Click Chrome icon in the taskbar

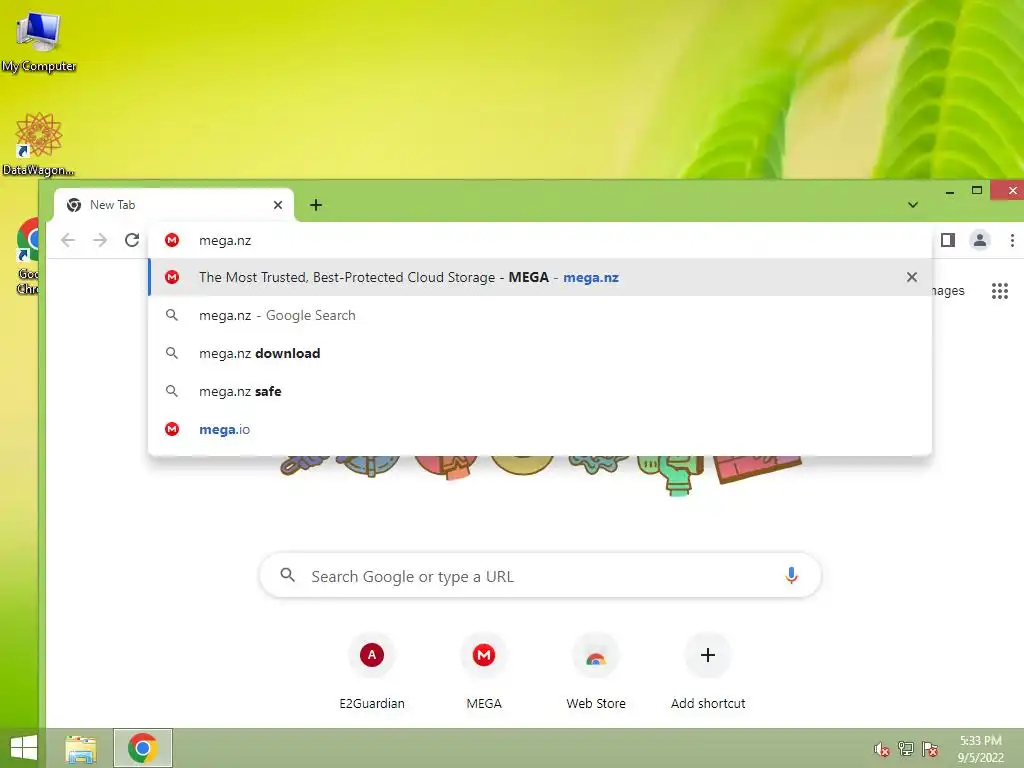click(x=143, y=748)
